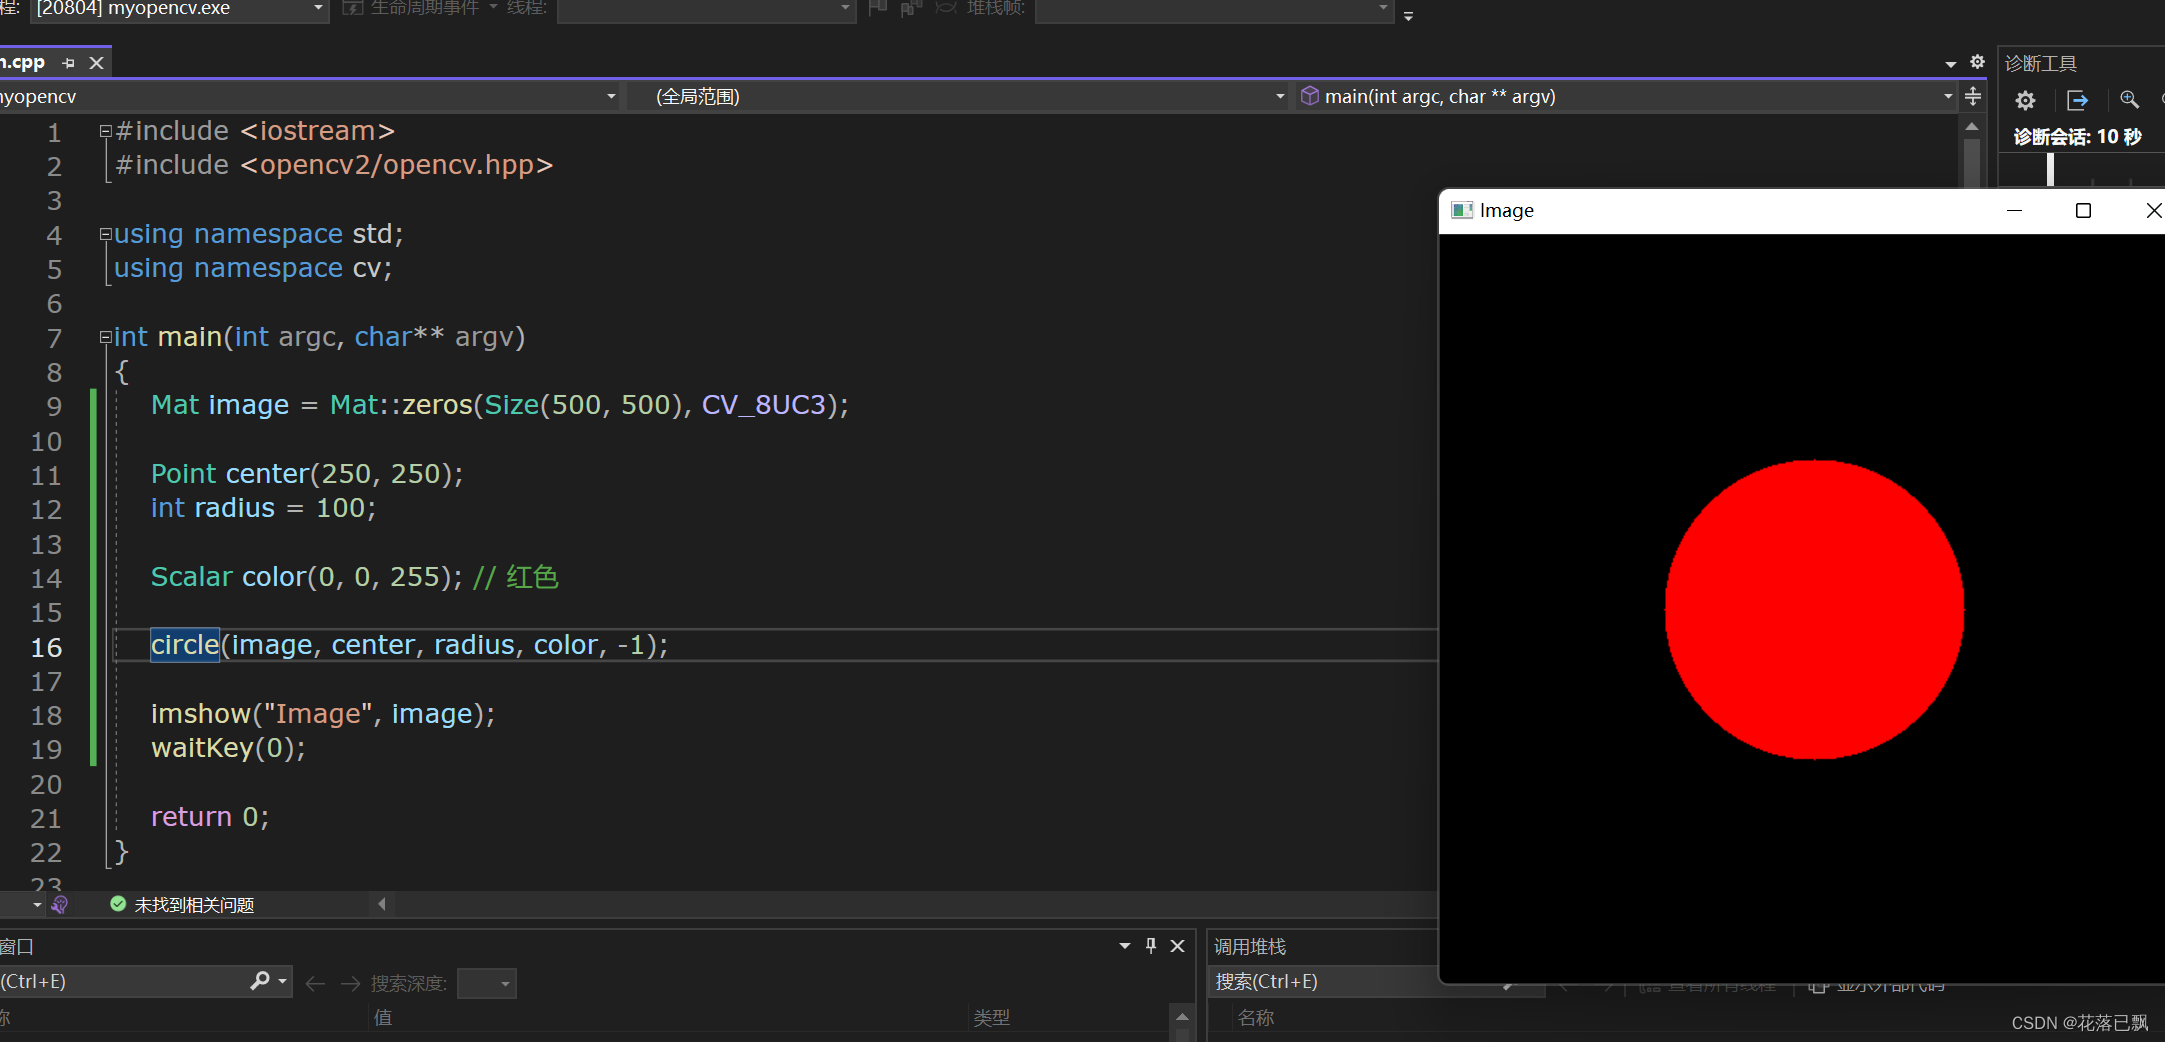Image resolution: width=2165 pixels, height=1042 pixels.
Task: Click the circle function call on line 16
Action: pos(185,645)
